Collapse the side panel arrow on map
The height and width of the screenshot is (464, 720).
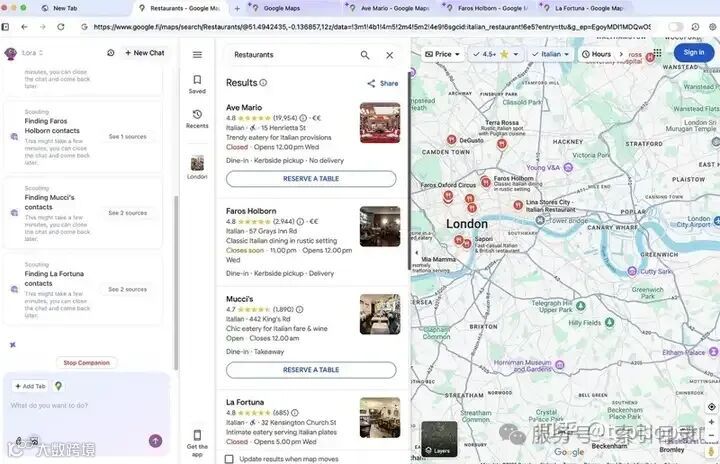[x=416, y=252]
